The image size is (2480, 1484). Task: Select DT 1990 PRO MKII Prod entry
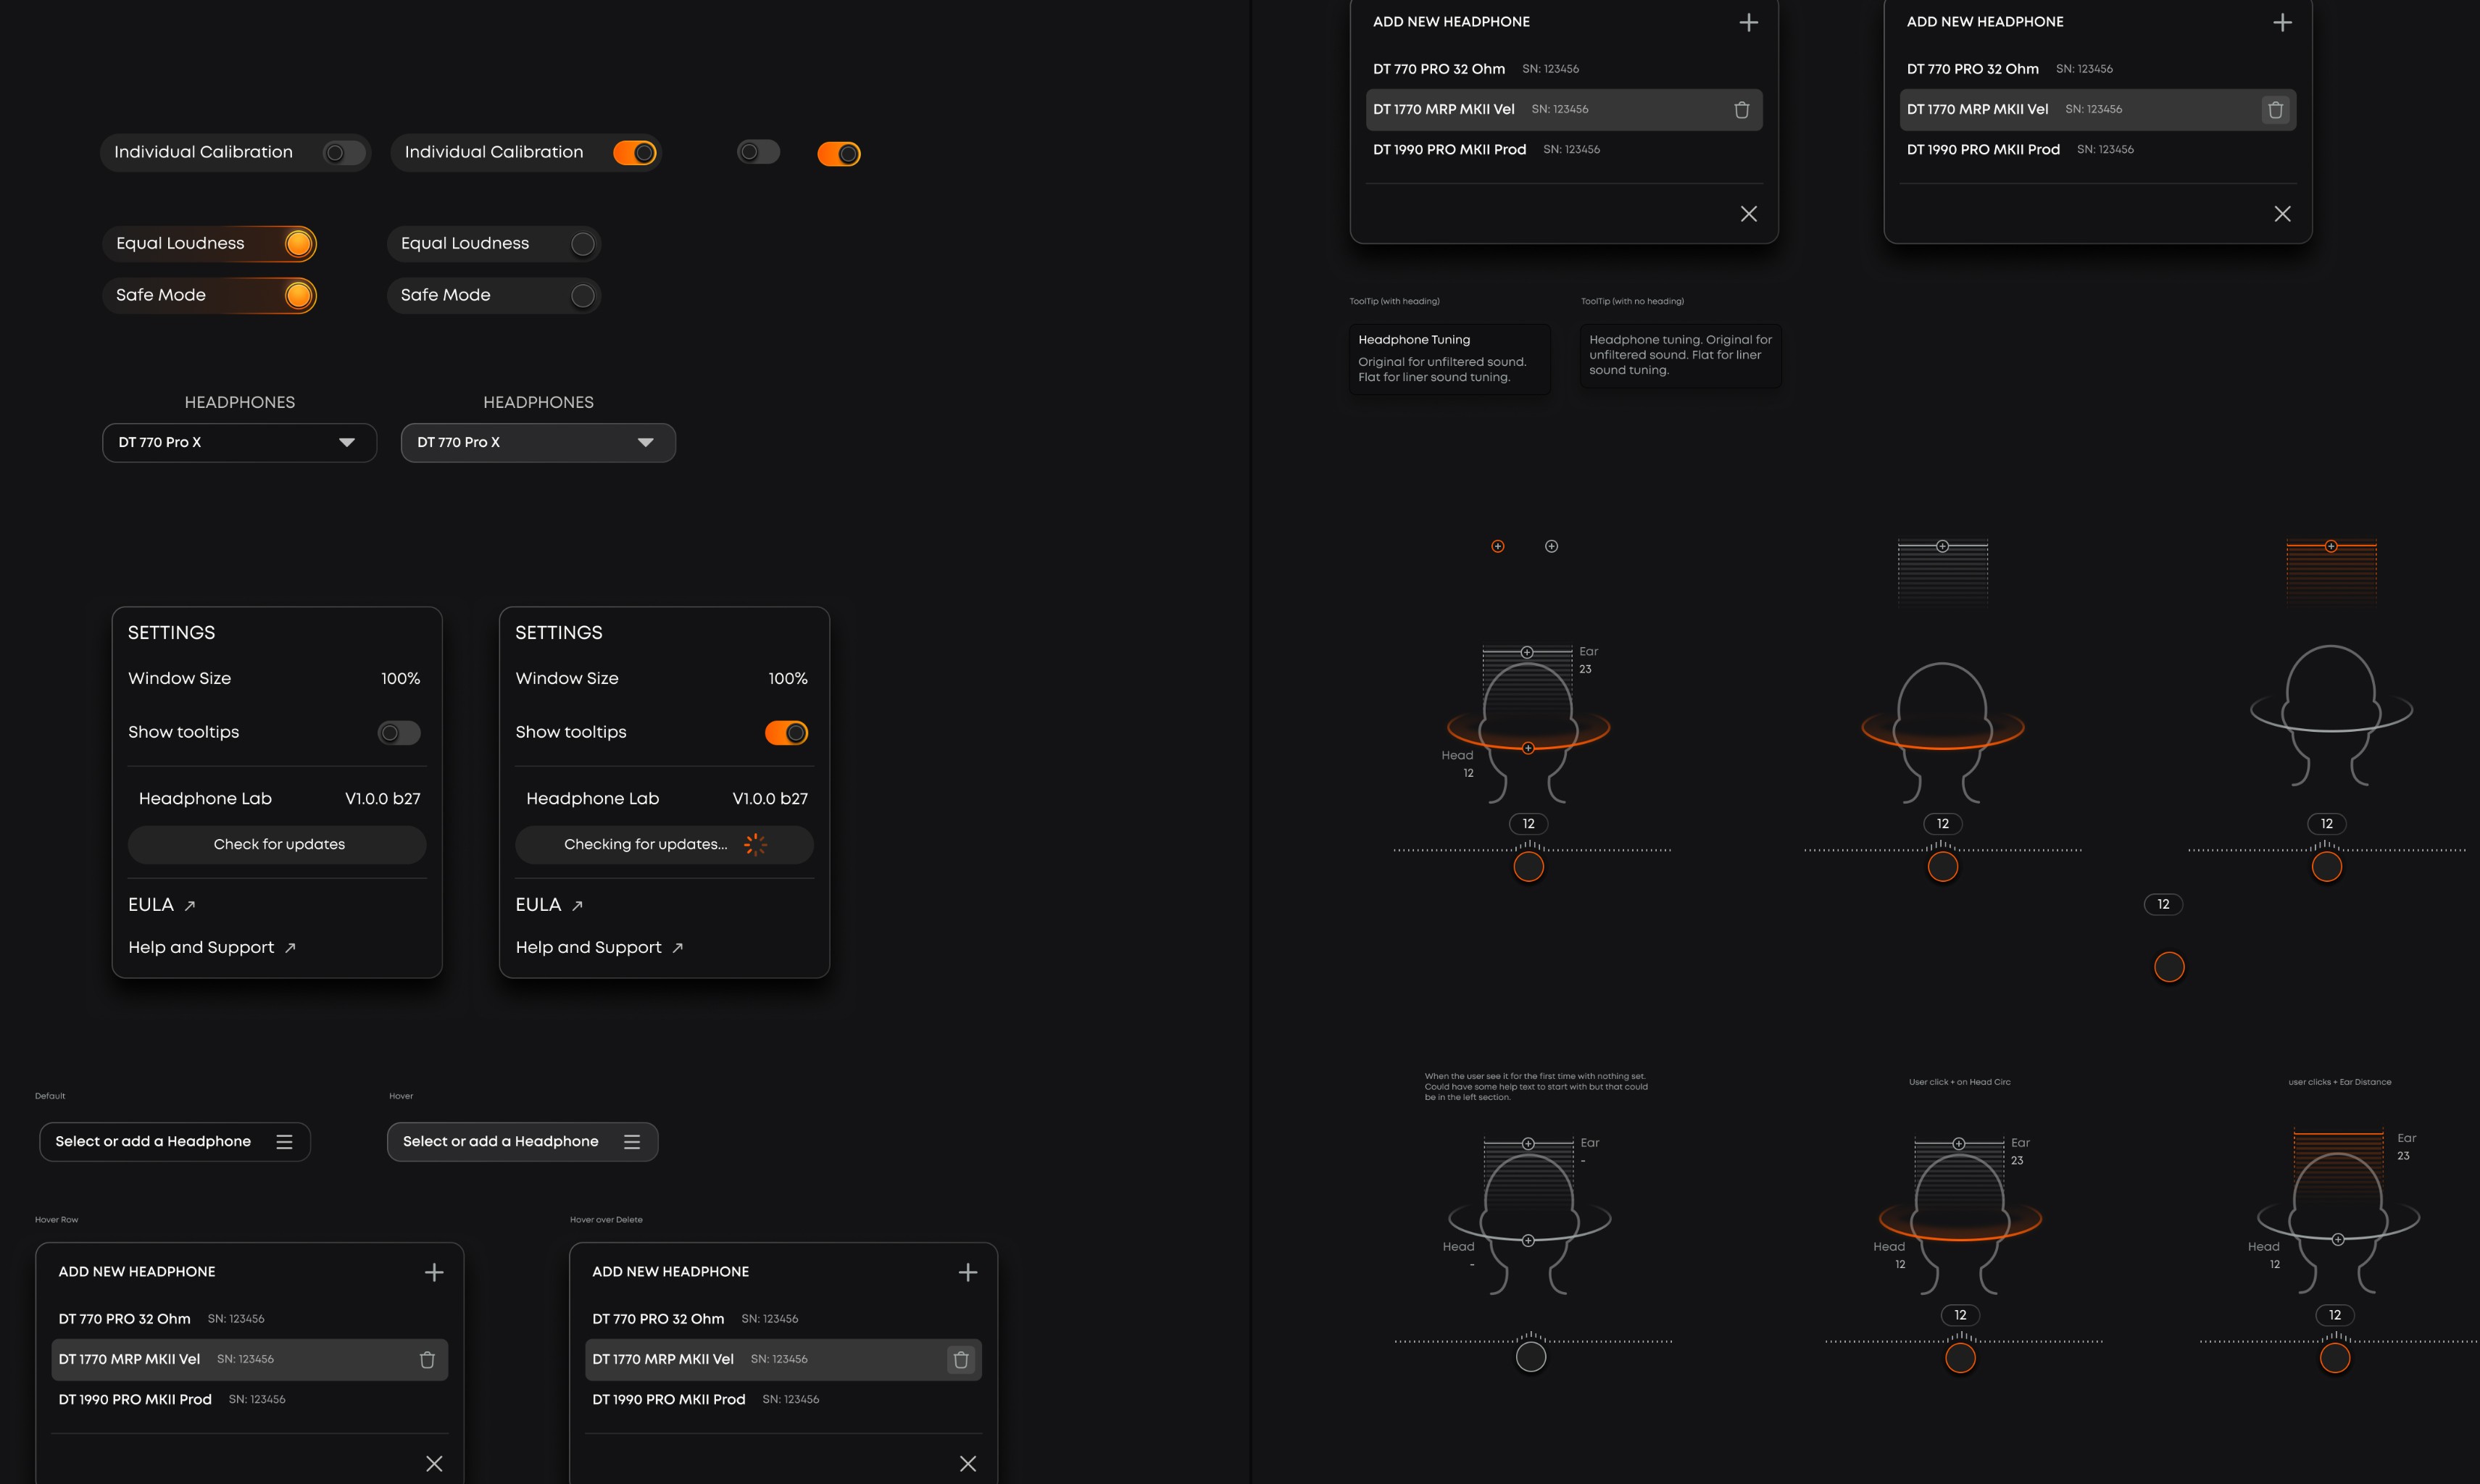1449,149
